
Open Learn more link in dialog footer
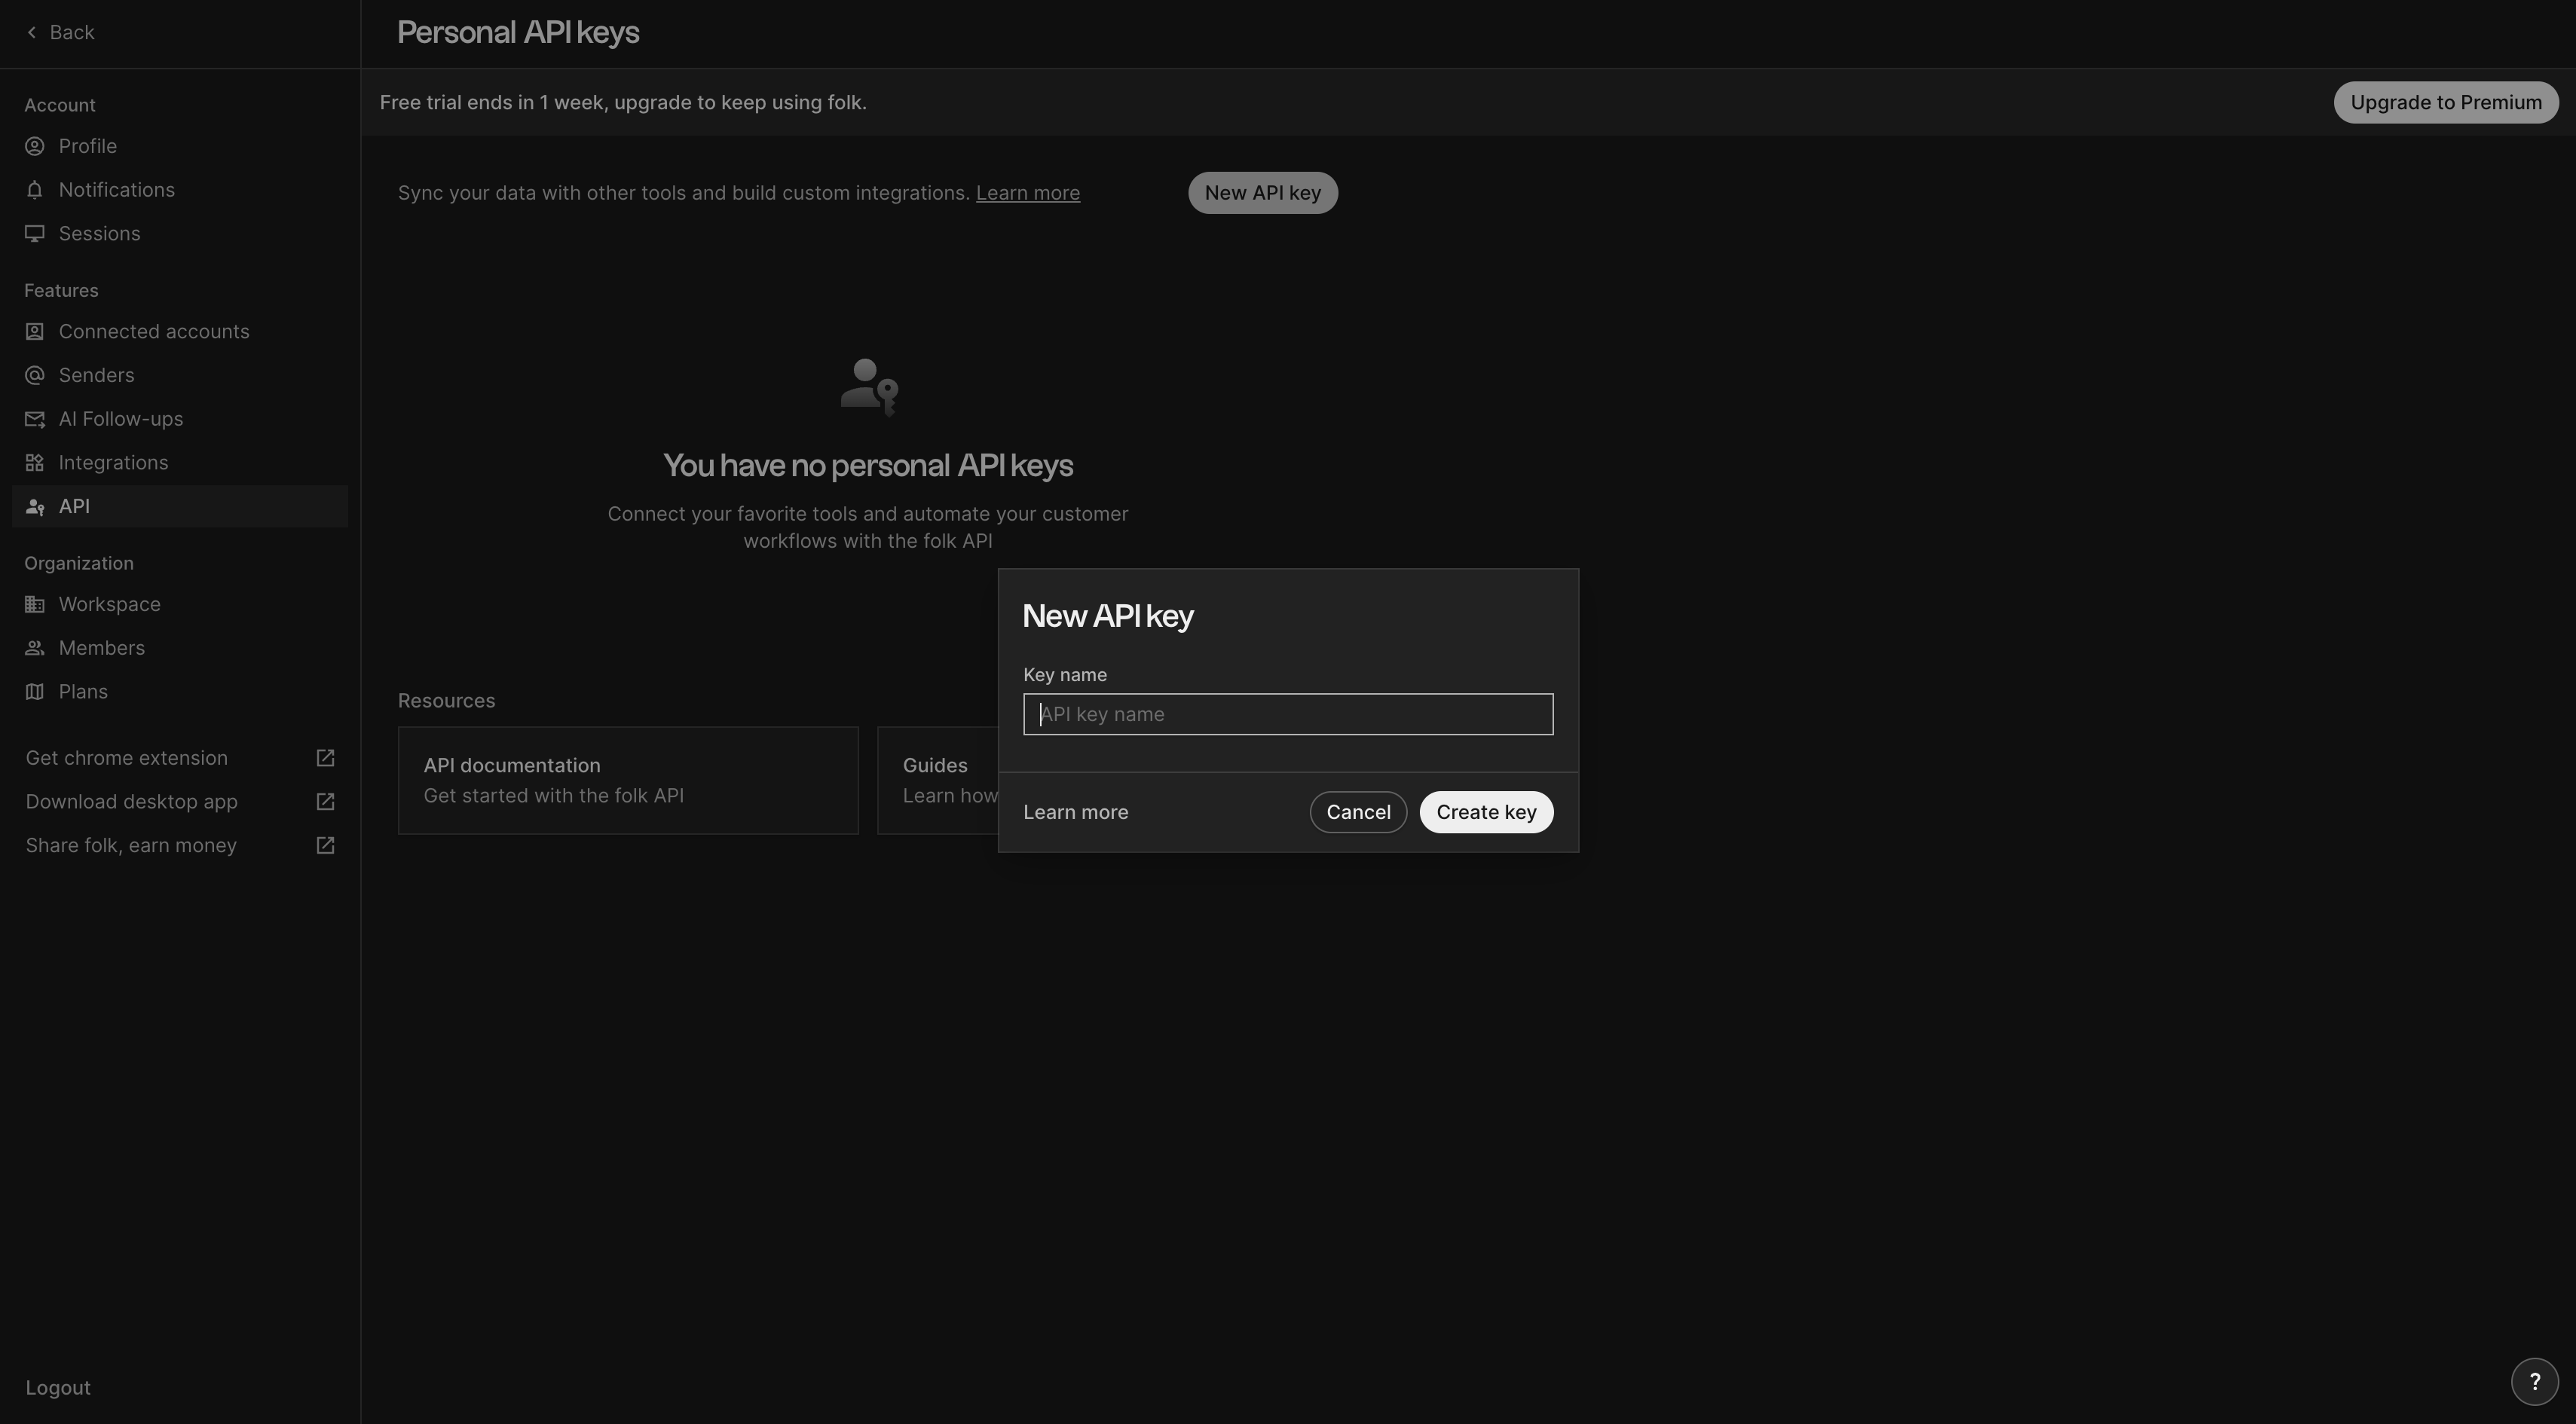tap(1075, 812)
